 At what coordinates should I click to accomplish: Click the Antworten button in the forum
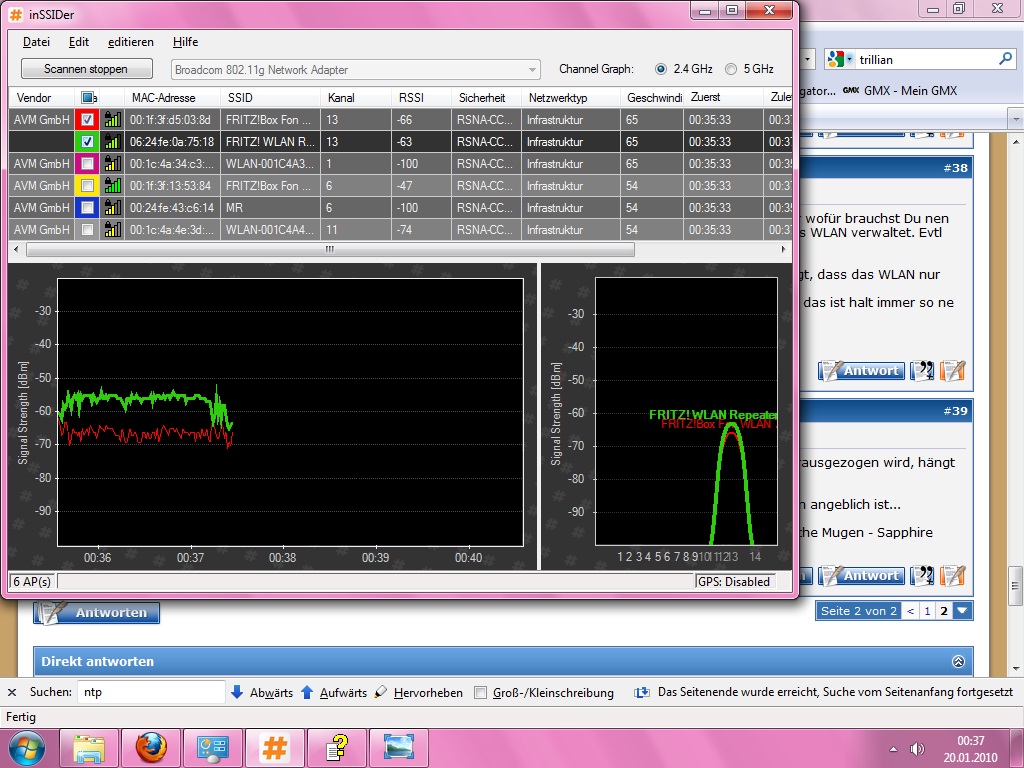pyautogui.click(x=97, y=613)
